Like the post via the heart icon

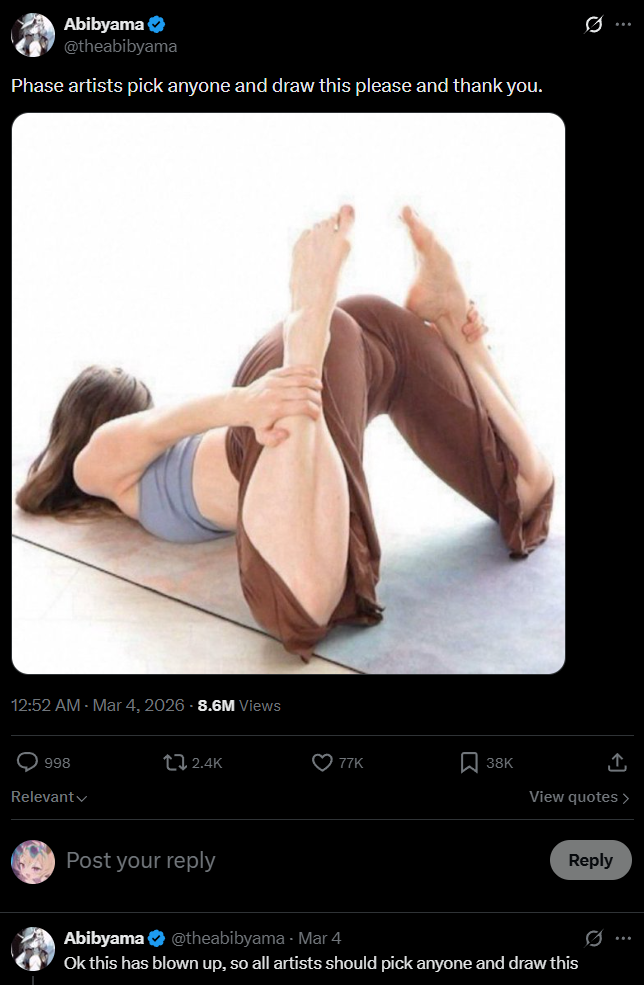click(x=322, y=763)
